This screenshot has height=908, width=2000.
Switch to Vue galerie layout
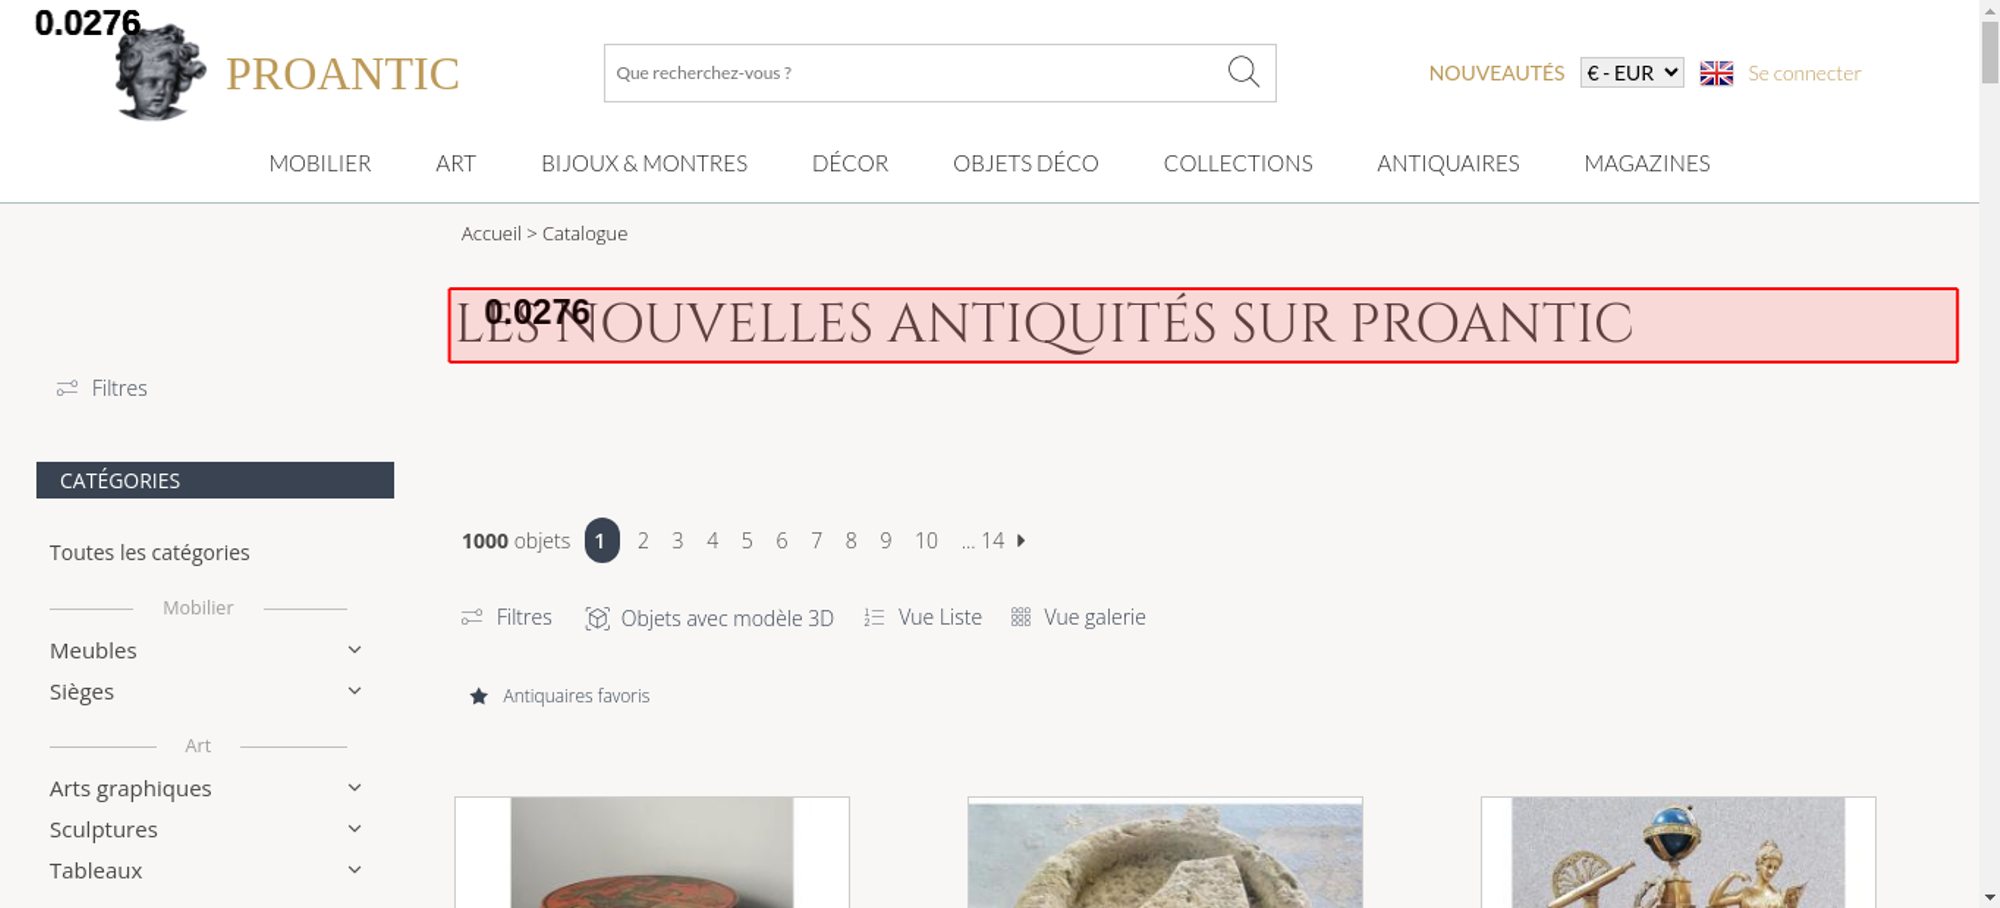click(x=1078, y=617)
